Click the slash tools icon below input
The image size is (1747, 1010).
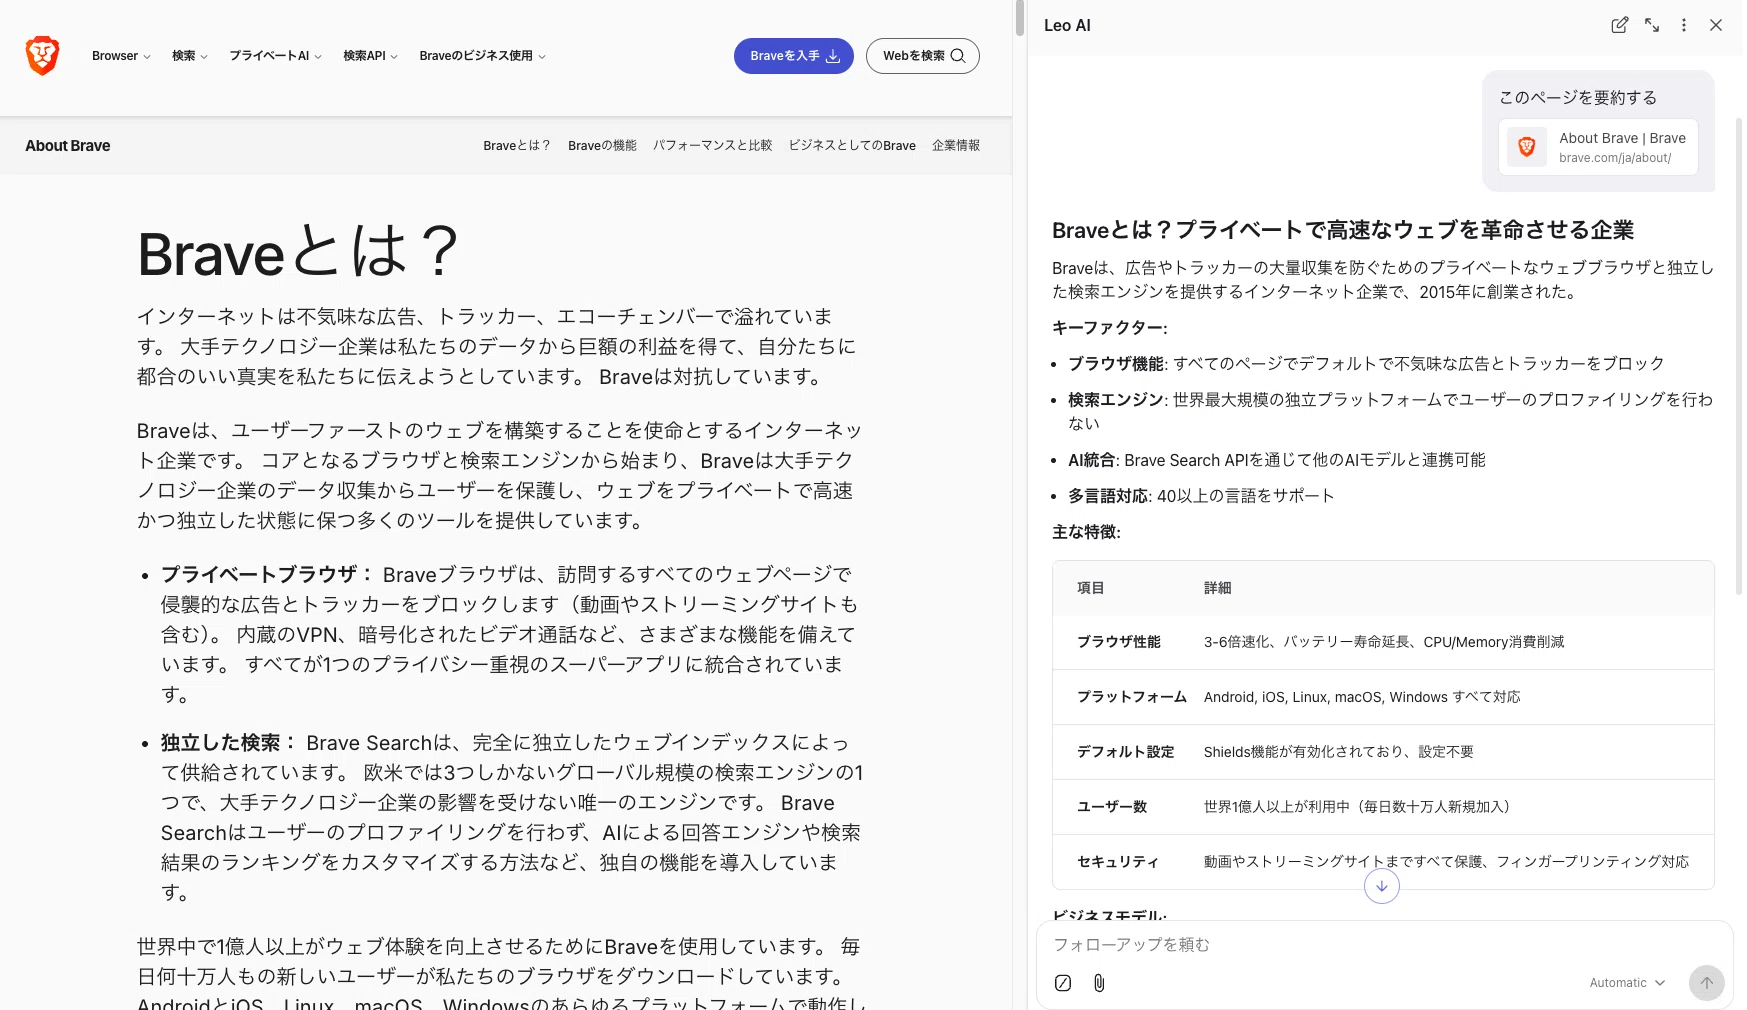1063,983
